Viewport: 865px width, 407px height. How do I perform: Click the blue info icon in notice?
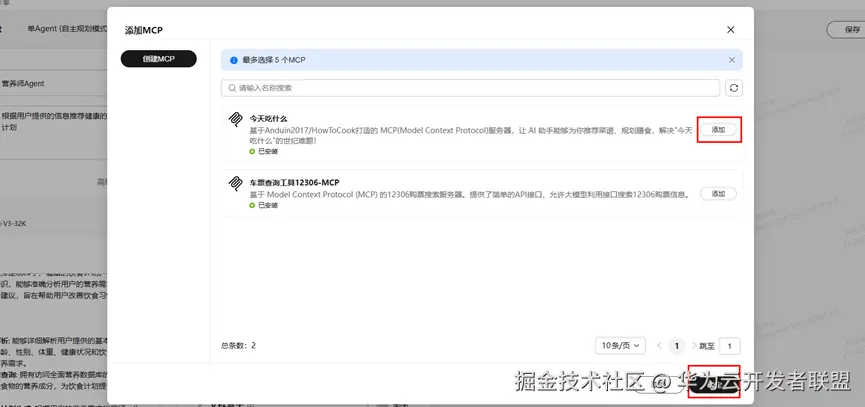click(234, 60)
